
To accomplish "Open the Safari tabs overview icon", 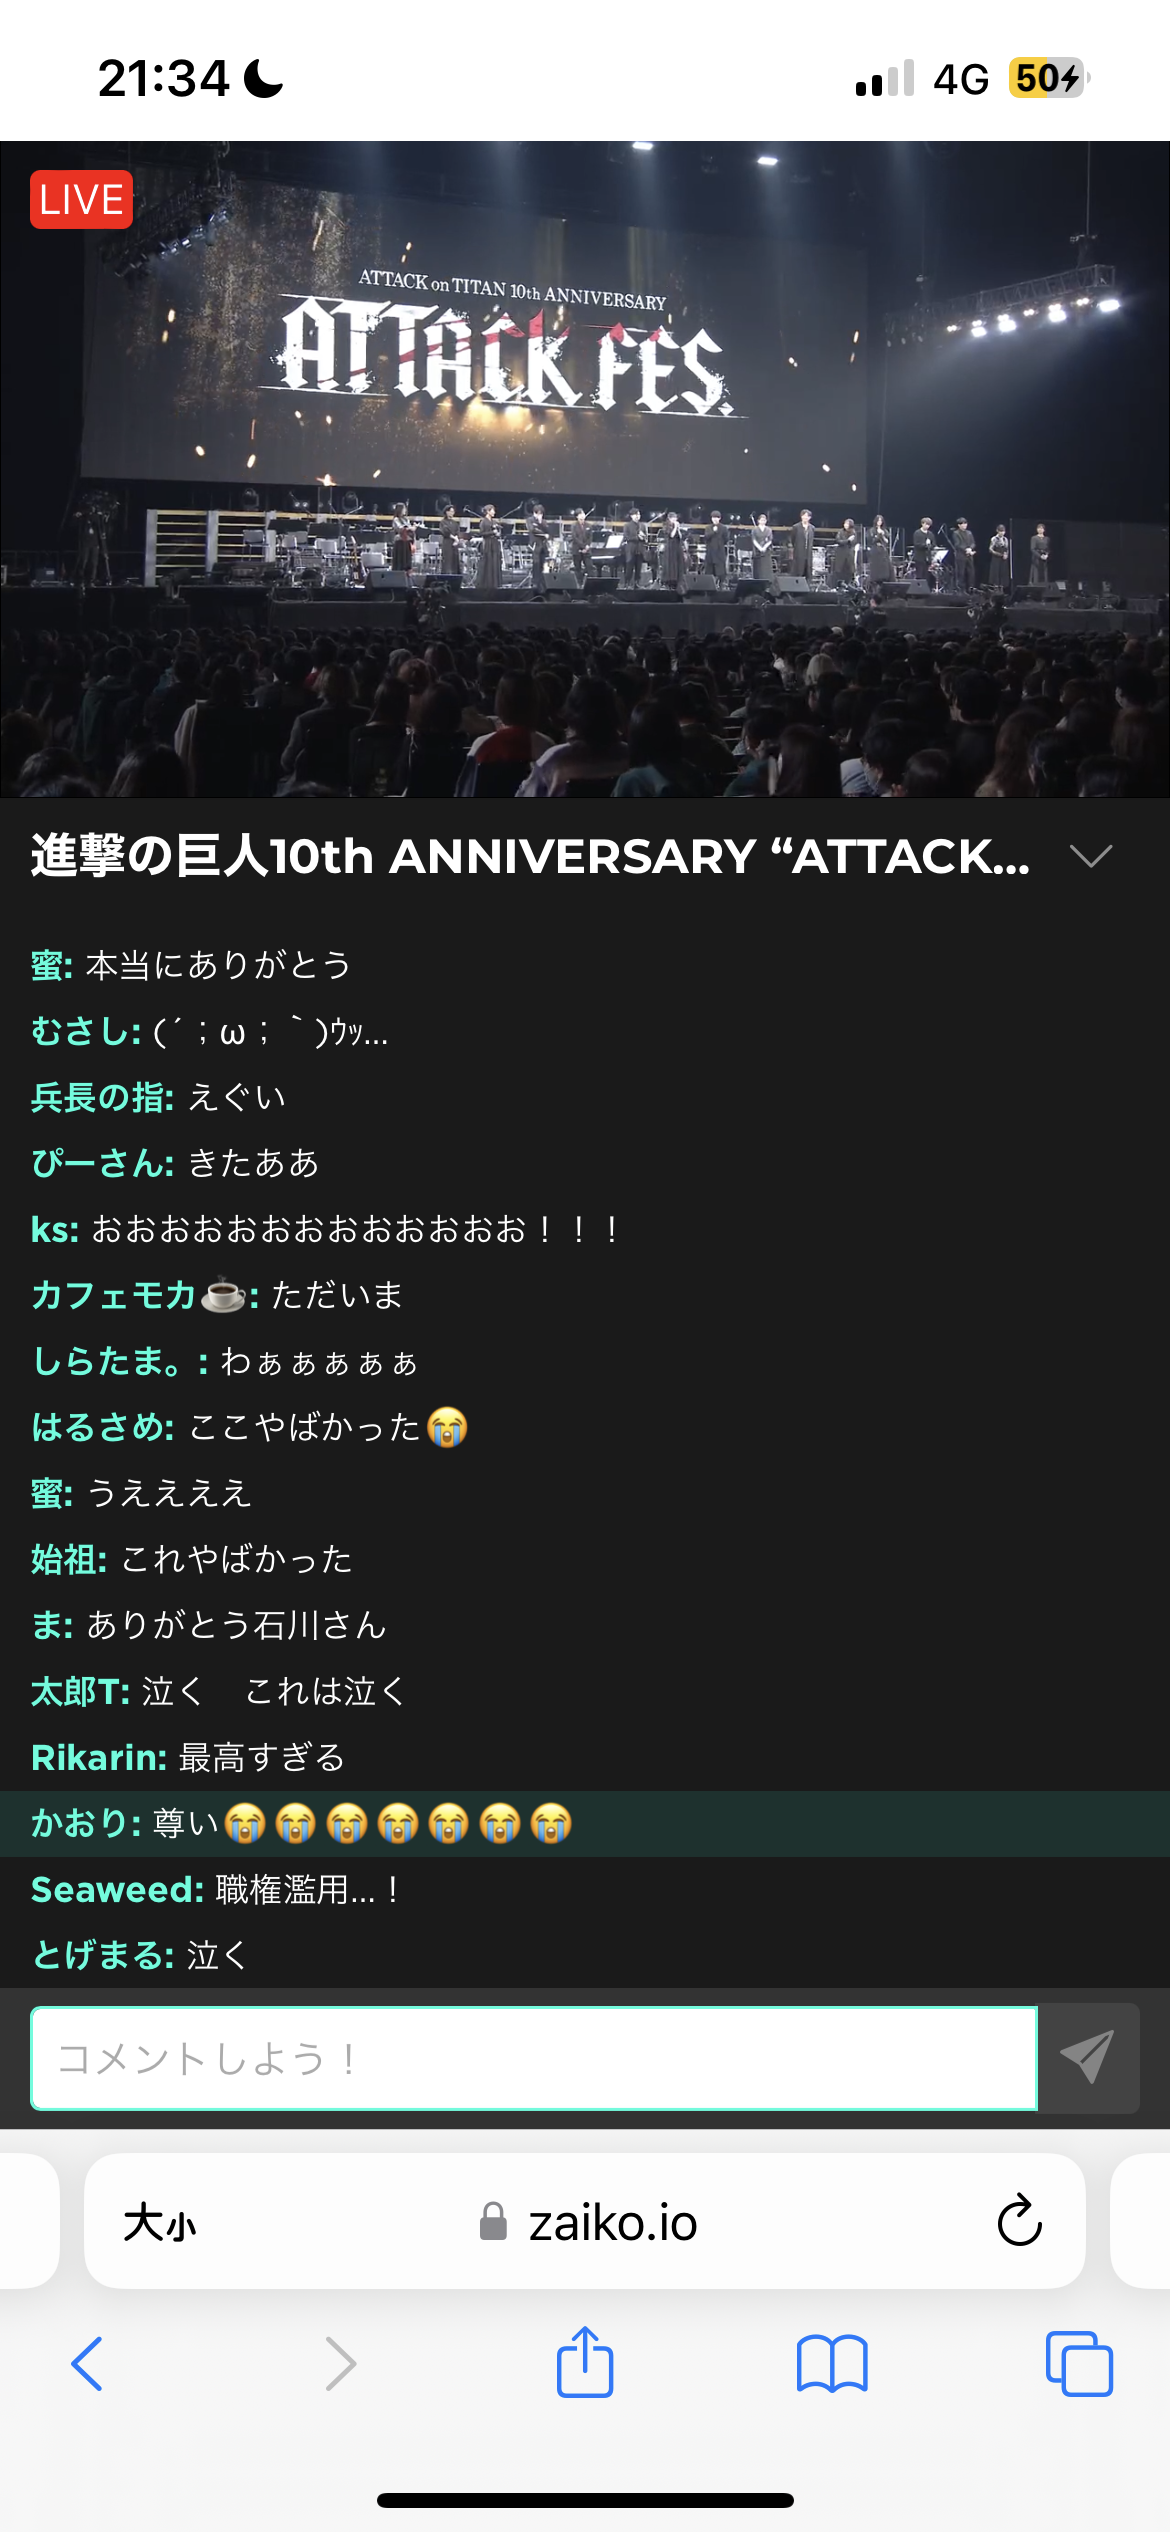I will pyautogui.click(x=1079, y=2364).
